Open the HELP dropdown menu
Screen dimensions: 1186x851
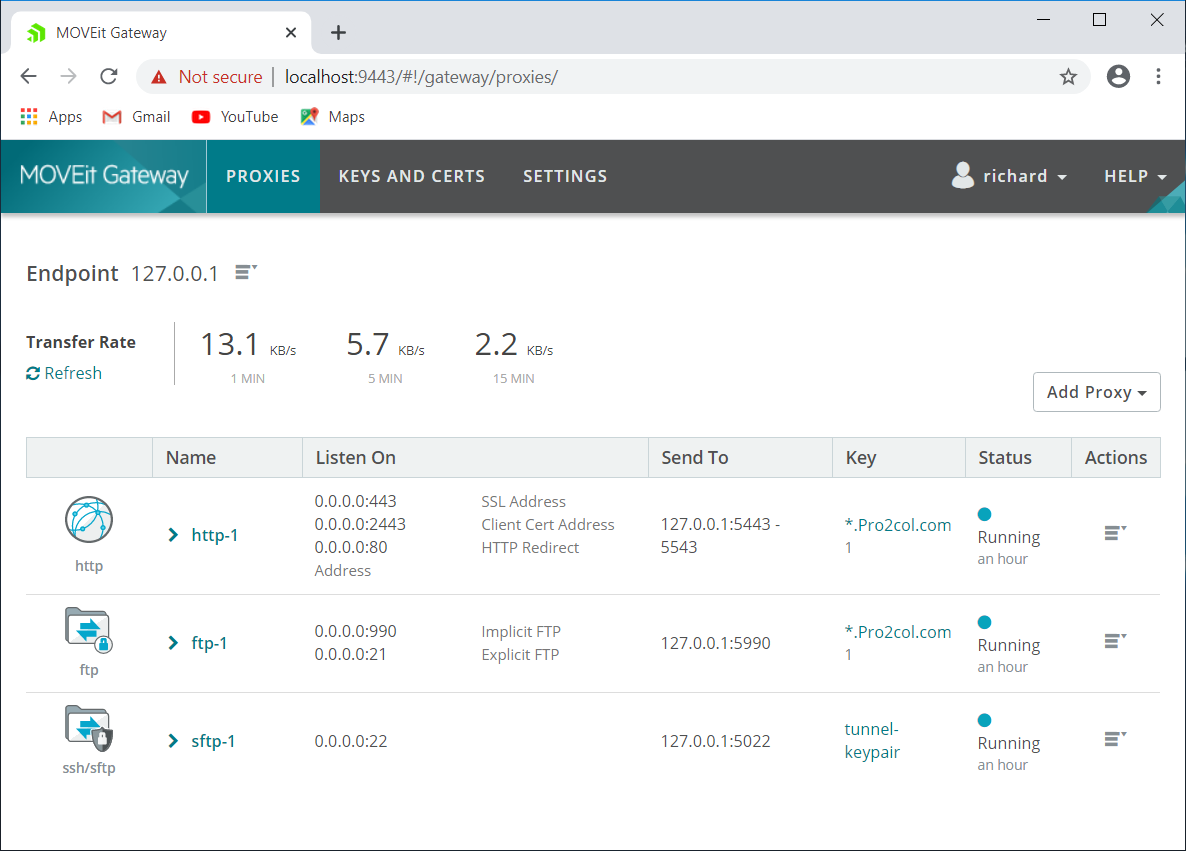(x=1135, y=176)
